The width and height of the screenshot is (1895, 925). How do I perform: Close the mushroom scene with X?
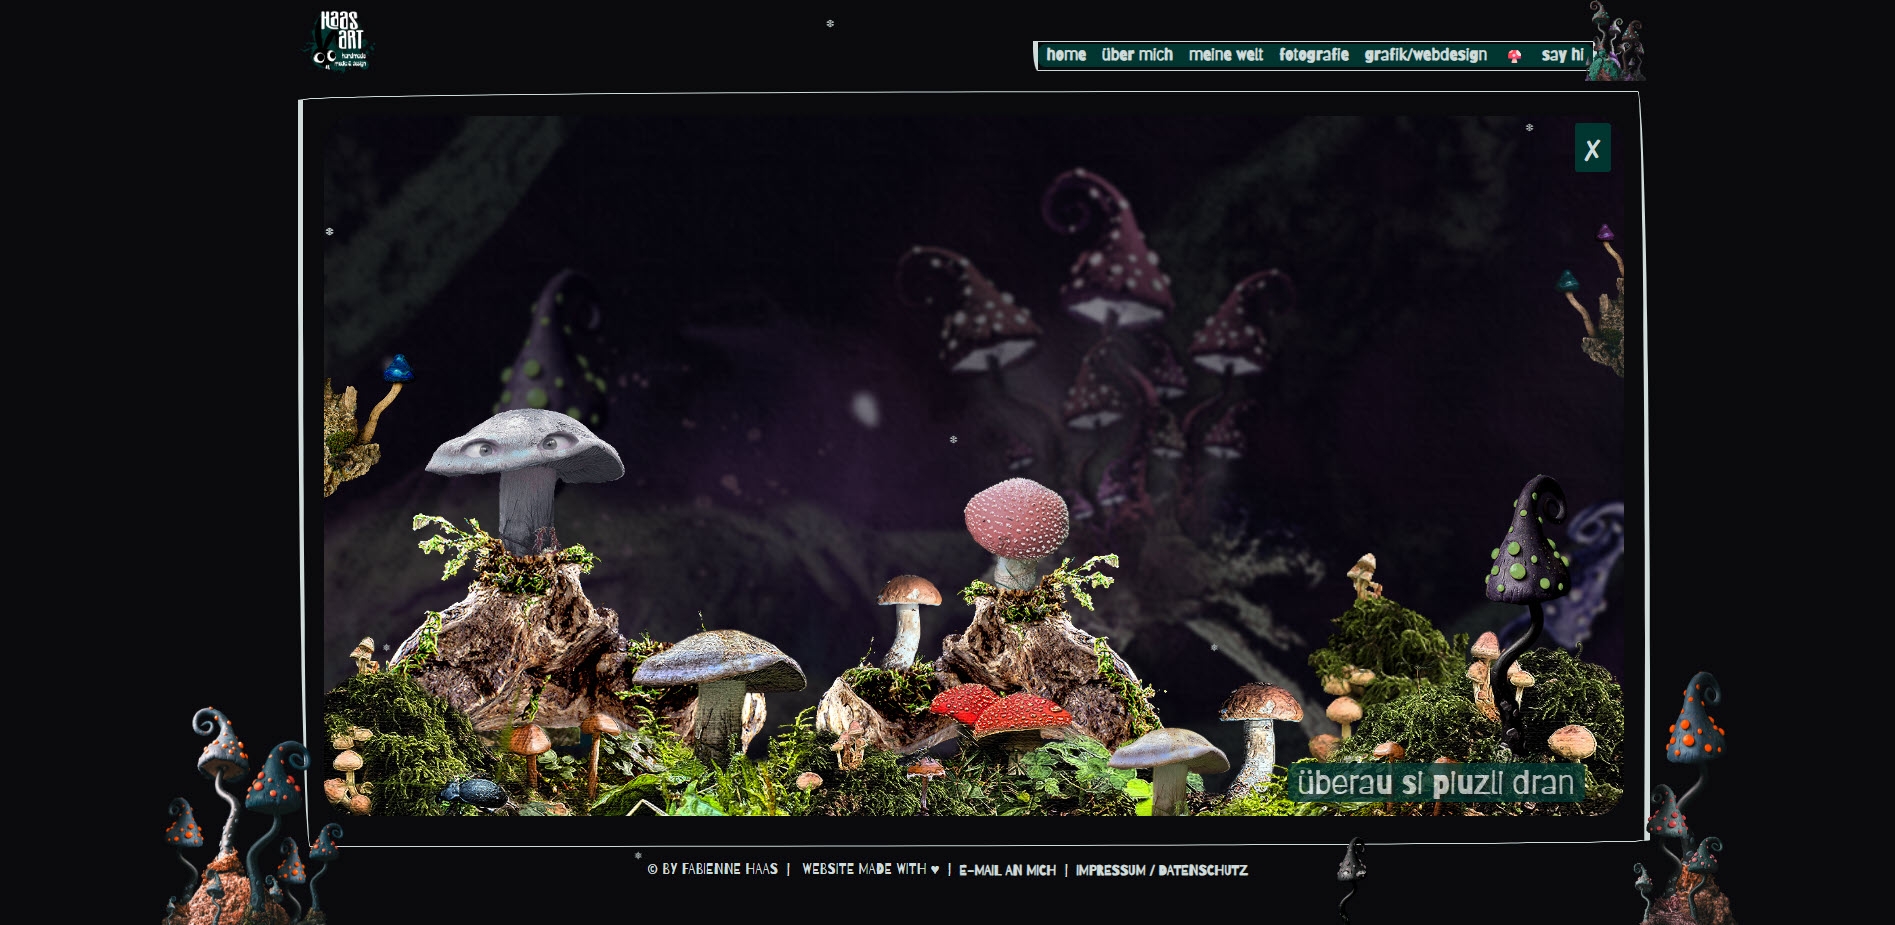coord(1592,149)
